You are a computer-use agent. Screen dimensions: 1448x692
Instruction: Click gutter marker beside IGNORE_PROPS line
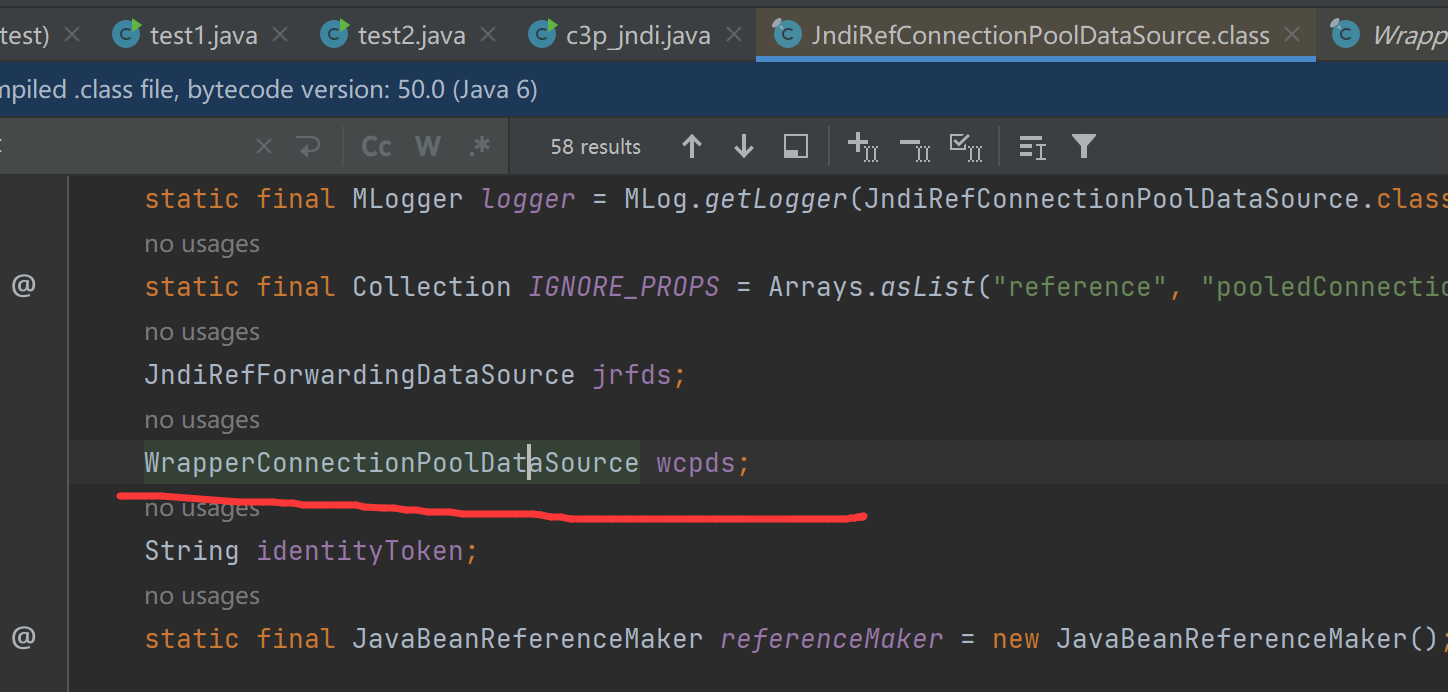click(x=23, y=287)
